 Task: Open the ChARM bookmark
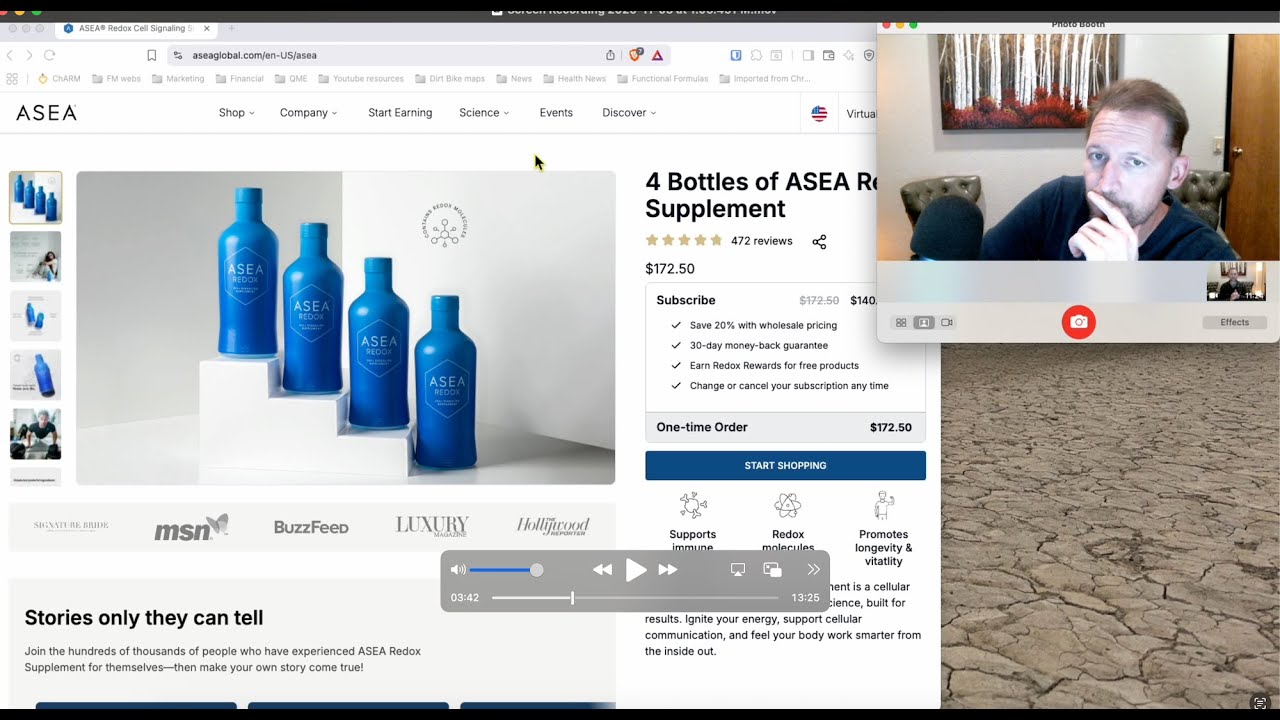59,78
